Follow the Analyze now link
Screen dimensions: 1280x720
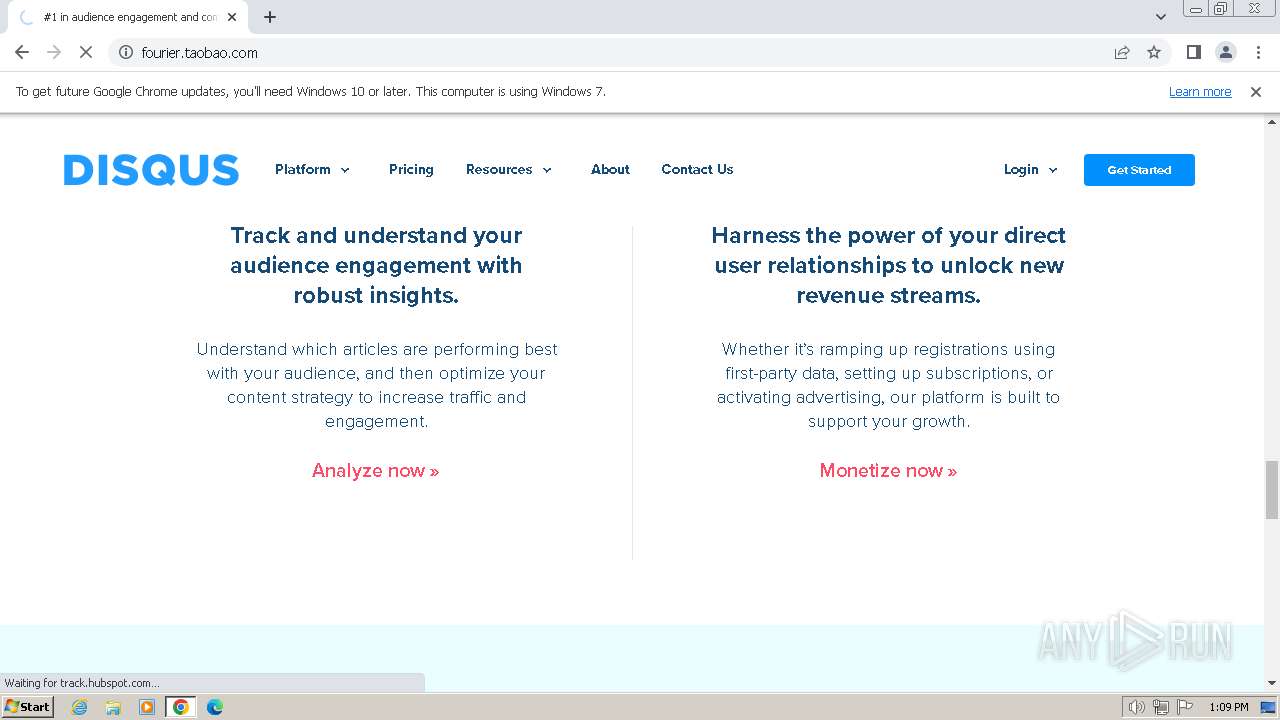click(376, 470)
